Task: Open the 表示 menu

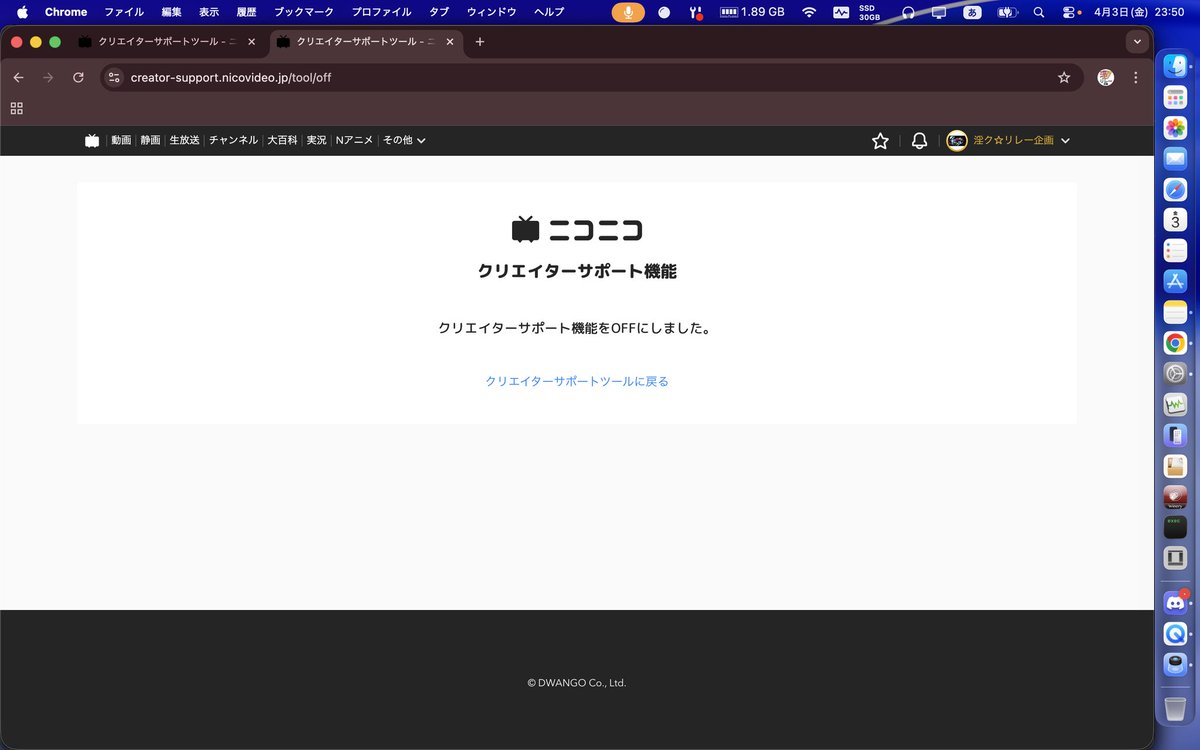Action: pyautogui.click(x=209, y=12)
